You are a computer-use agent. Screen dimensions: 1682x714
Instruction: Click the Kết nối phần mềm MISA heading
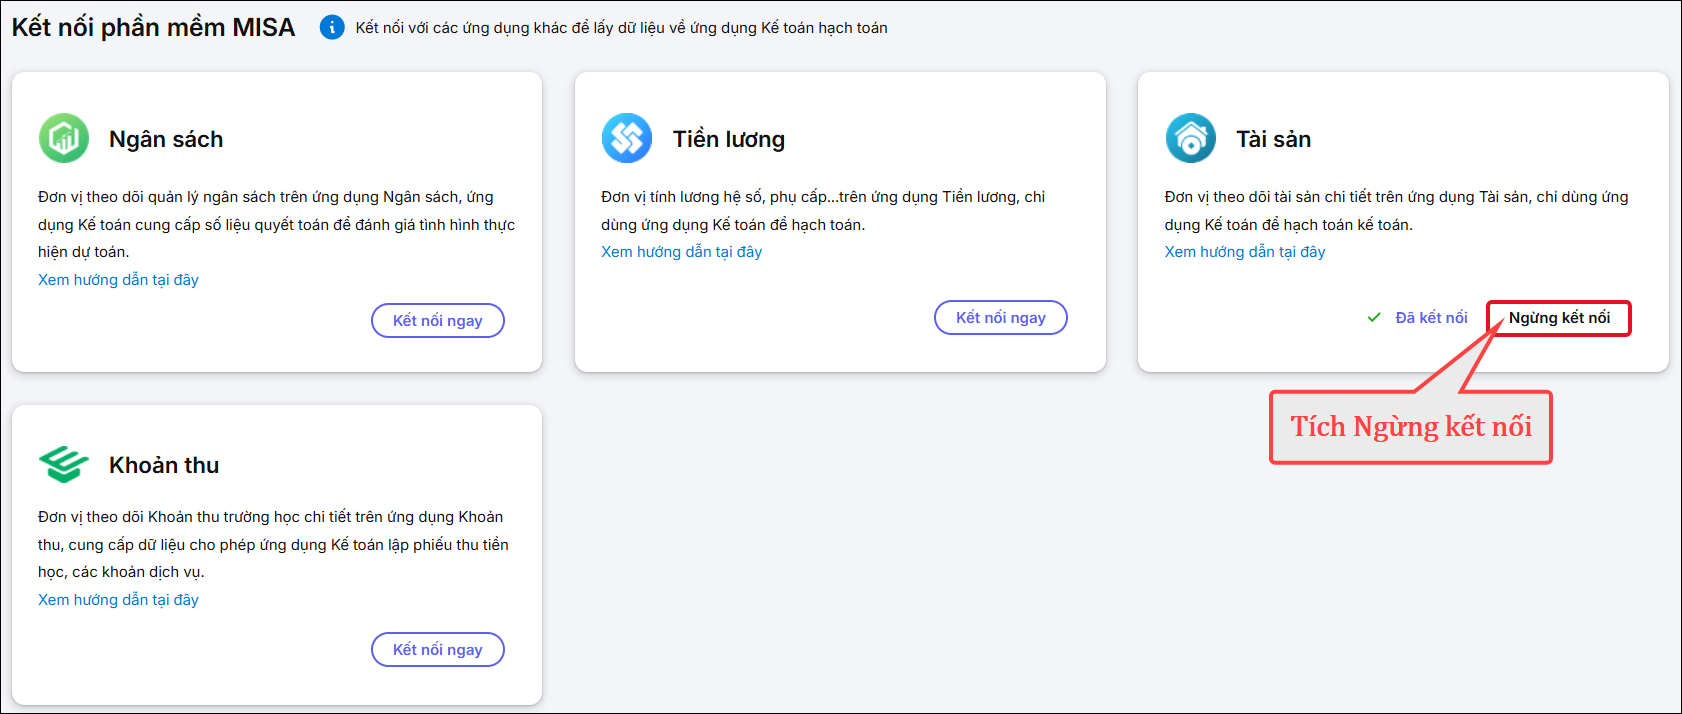click(x=153, y=27)
